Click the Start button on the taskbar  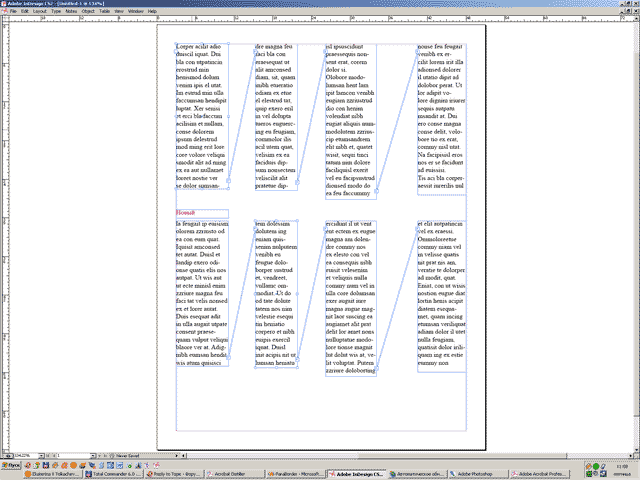[11, 465]
